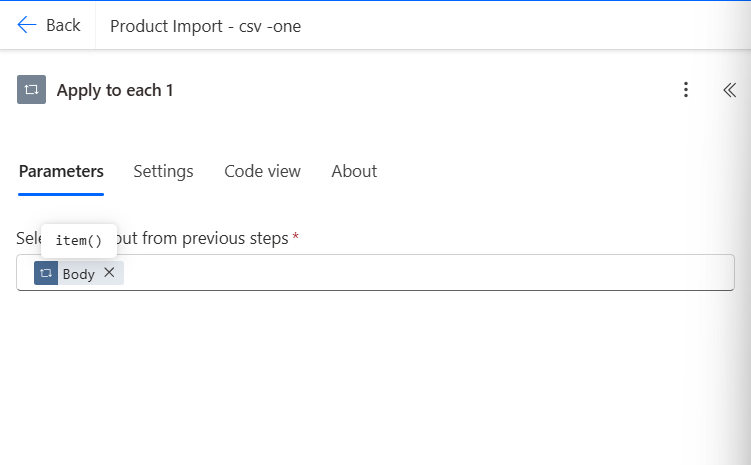The width and height of the screenshot is (751, 465).
Task: Remove the Body token with its X
Action: [109, 272]
